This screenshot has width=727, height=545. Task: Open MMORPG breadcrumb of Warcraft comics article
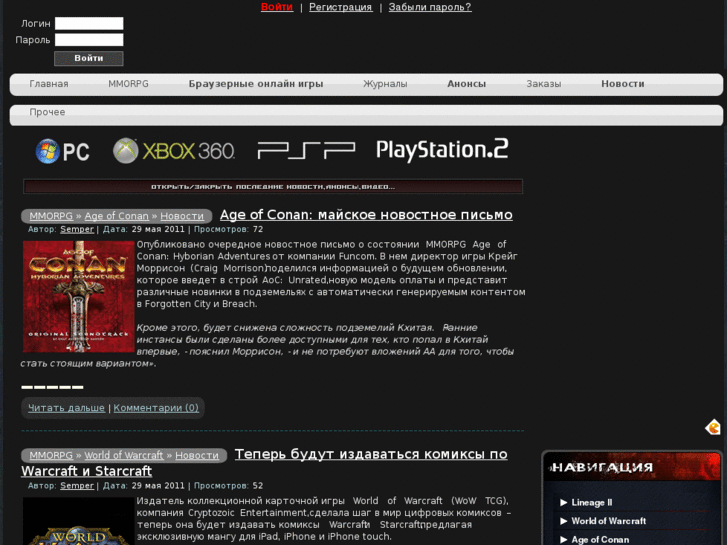(x=51, y=455)
